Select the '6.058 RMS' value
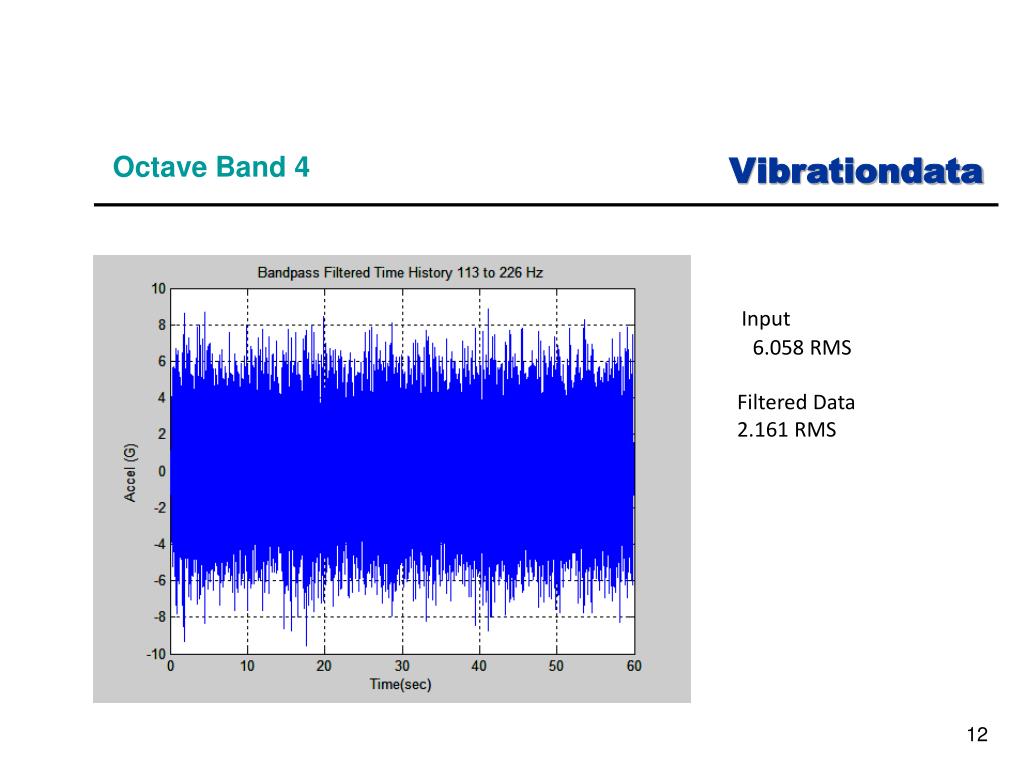The width and height of the screenshot is (1024, 768). [x=802, y=347]
